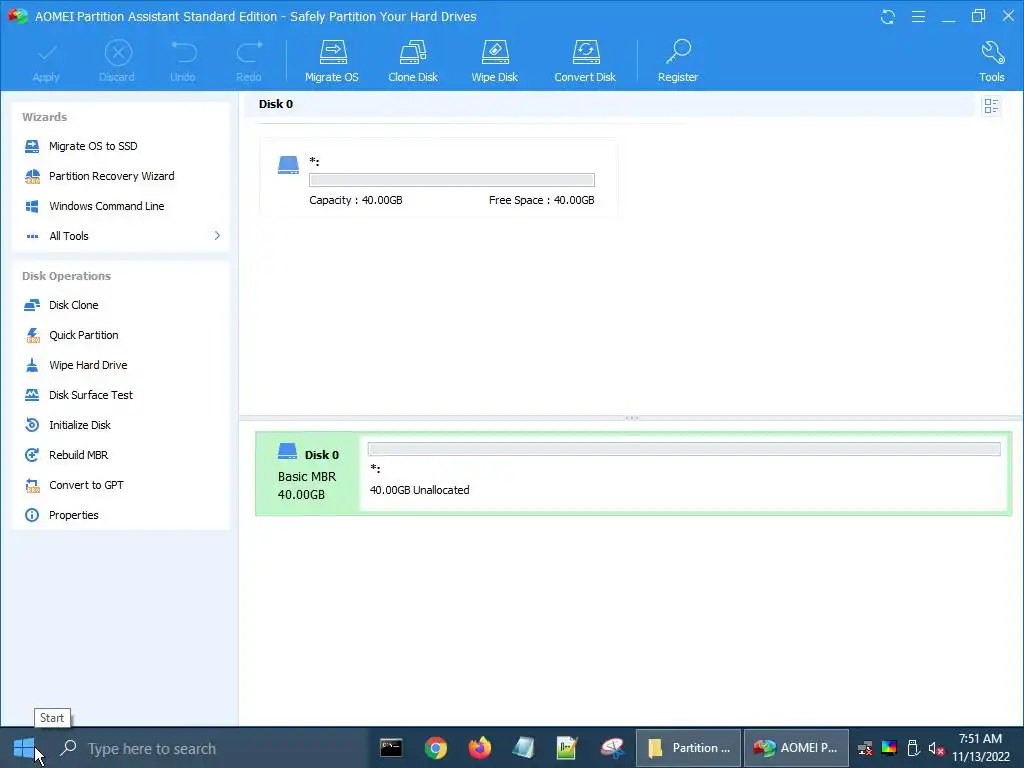Screen dimensions: 1024x768
Task: Select the Convert Disk toolbar icon
Action: pyautogui.click(x=585, y=52)
